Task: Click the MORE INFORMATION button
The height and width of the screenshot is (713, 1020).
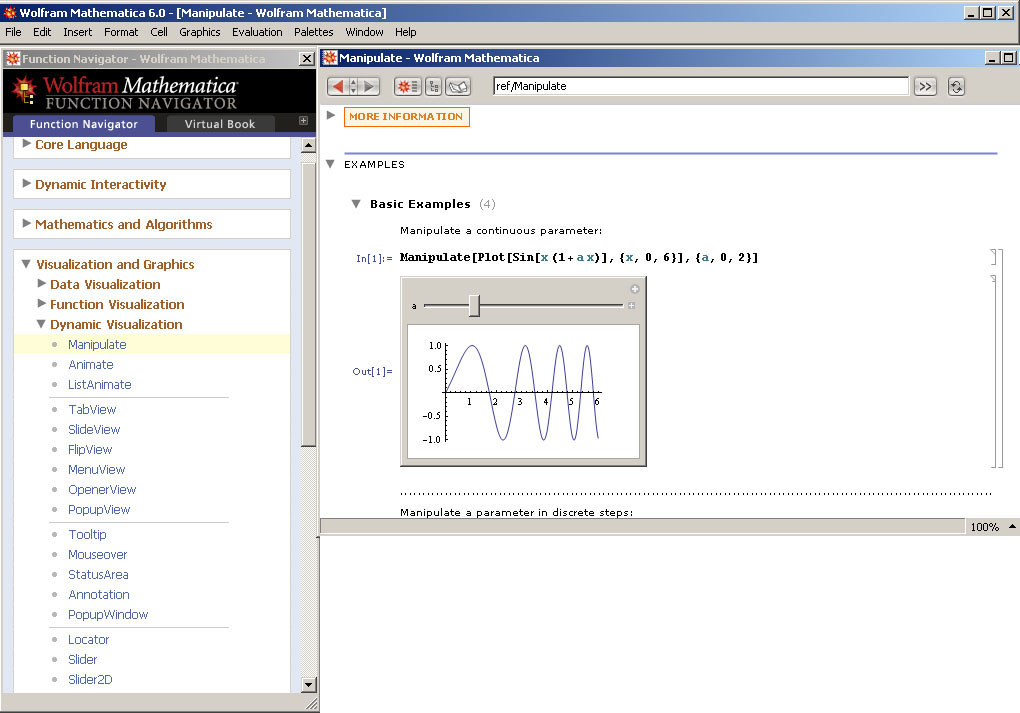Action: coord(407,116)
